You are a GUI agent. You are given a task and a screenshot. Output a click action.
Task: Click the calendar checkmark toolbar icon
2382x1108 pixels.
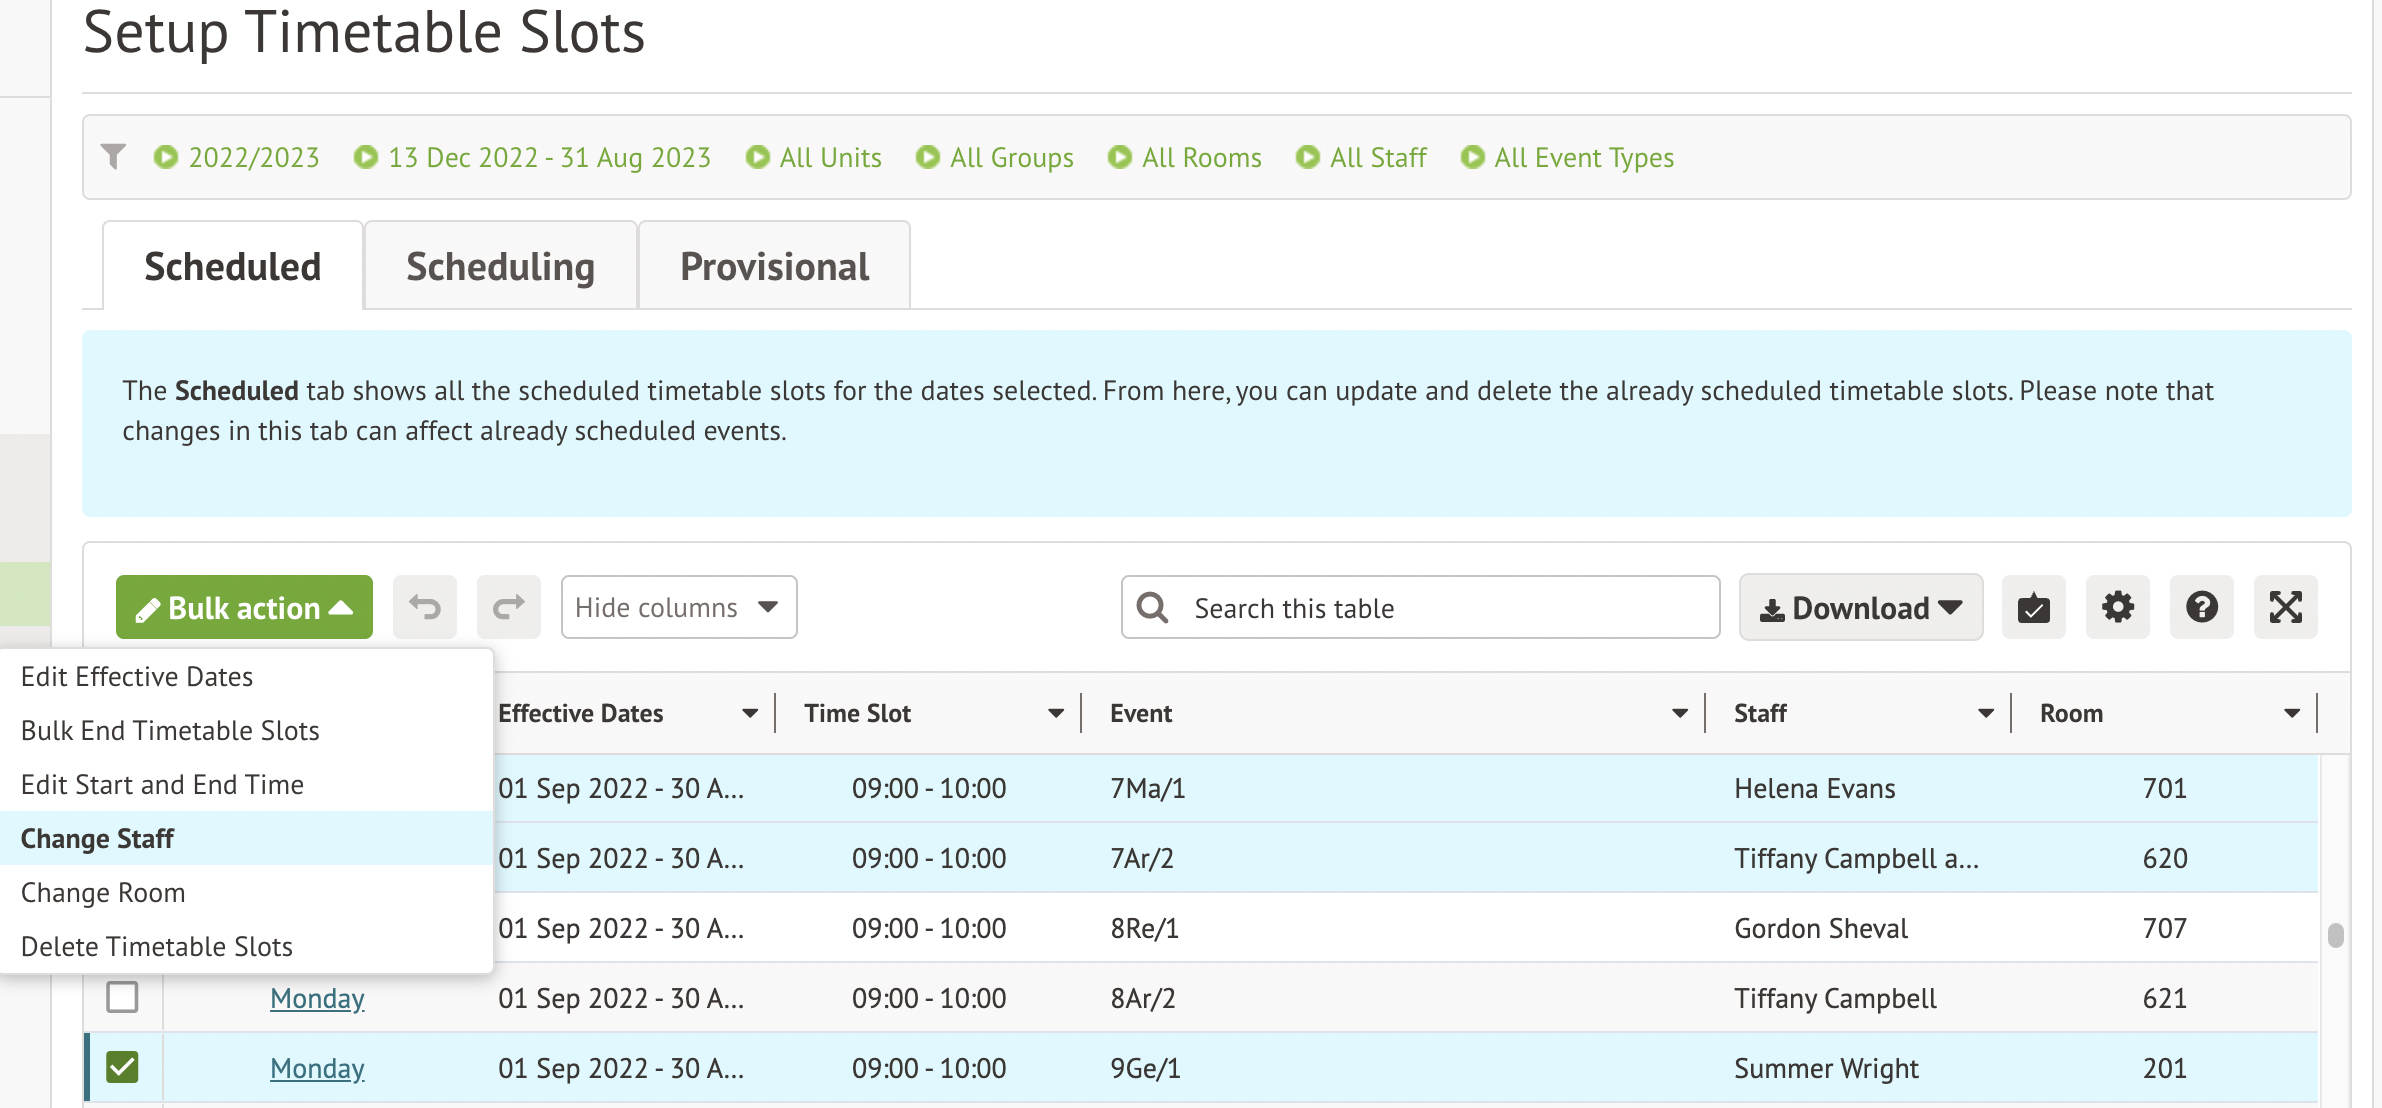coord(2033,607)
